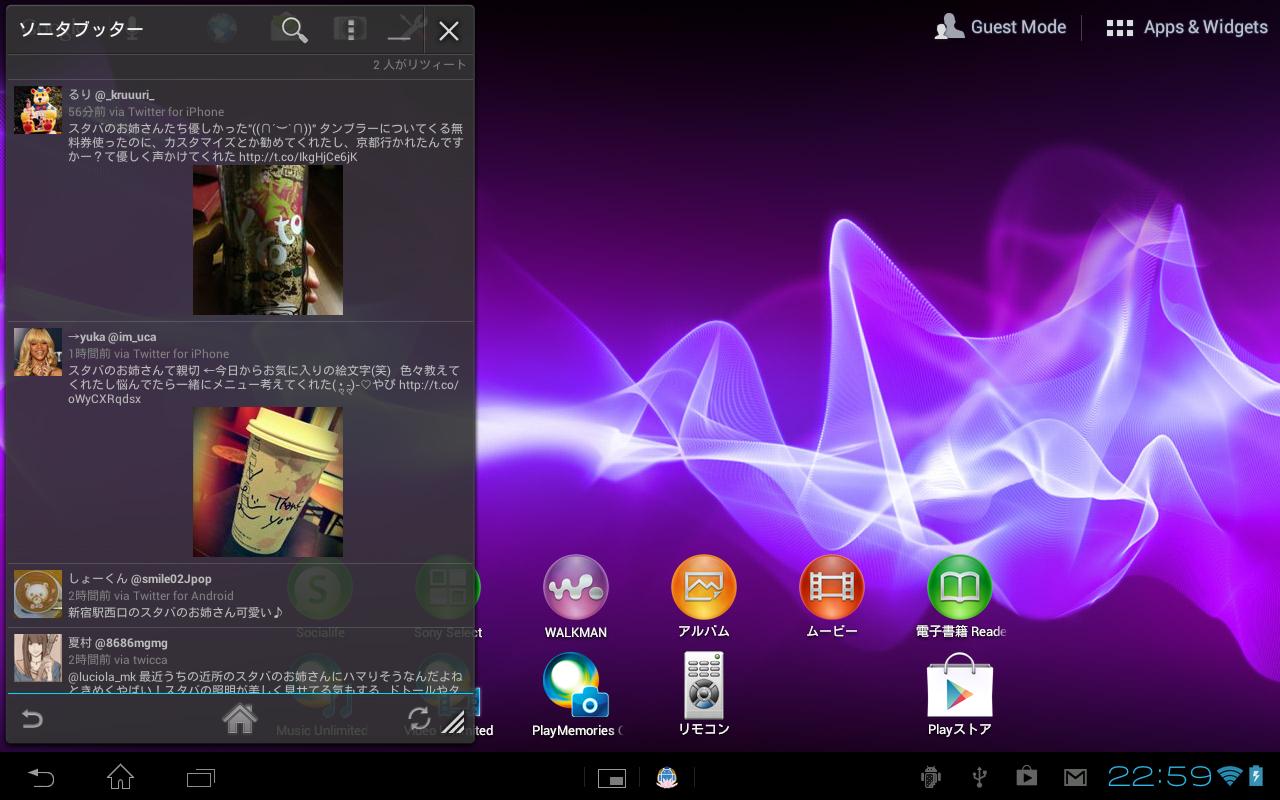Image resolution: width=1280 pixels, height=800 pixels.
Task: Switch to Guest Mode
Action: 1000,27
